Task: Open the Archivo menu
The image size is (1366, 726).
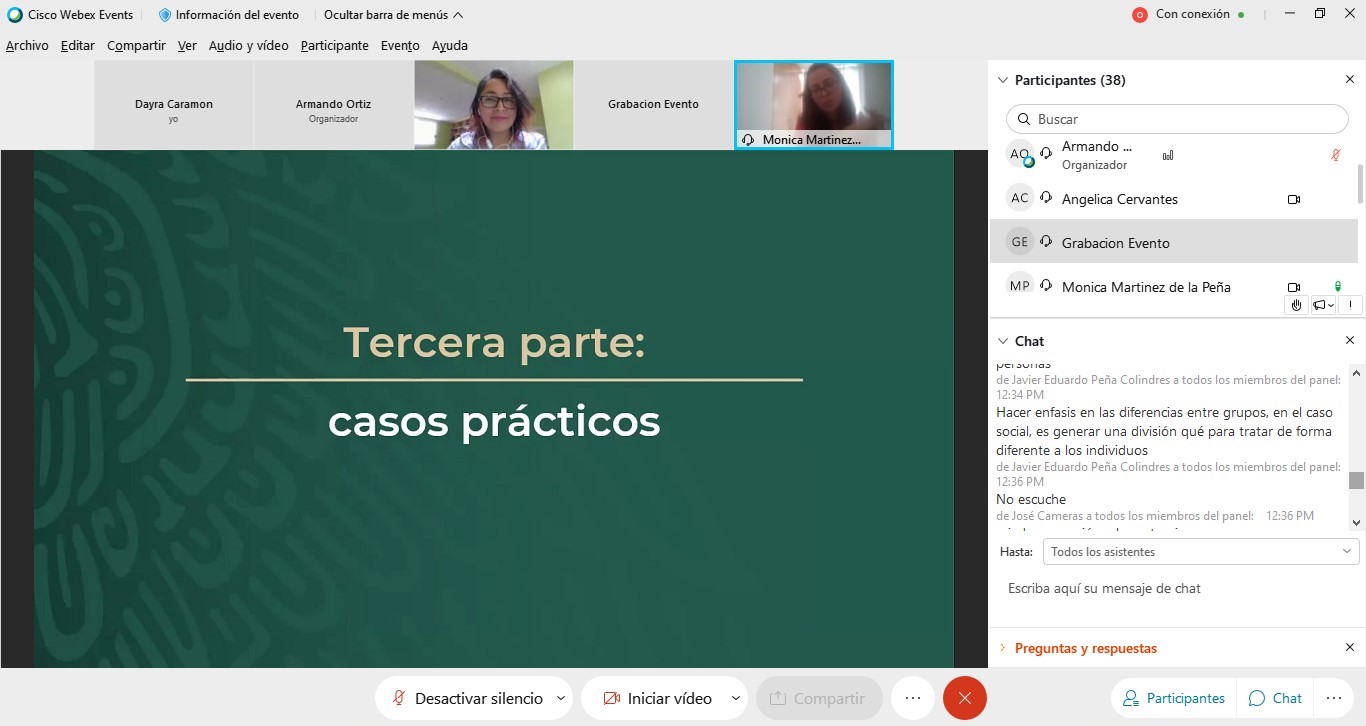Action: tap(27, 45)
